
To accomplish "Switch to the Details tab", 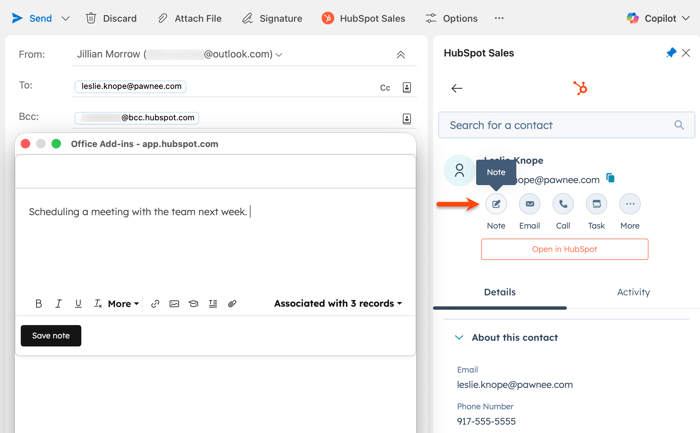I will point(500,292).
